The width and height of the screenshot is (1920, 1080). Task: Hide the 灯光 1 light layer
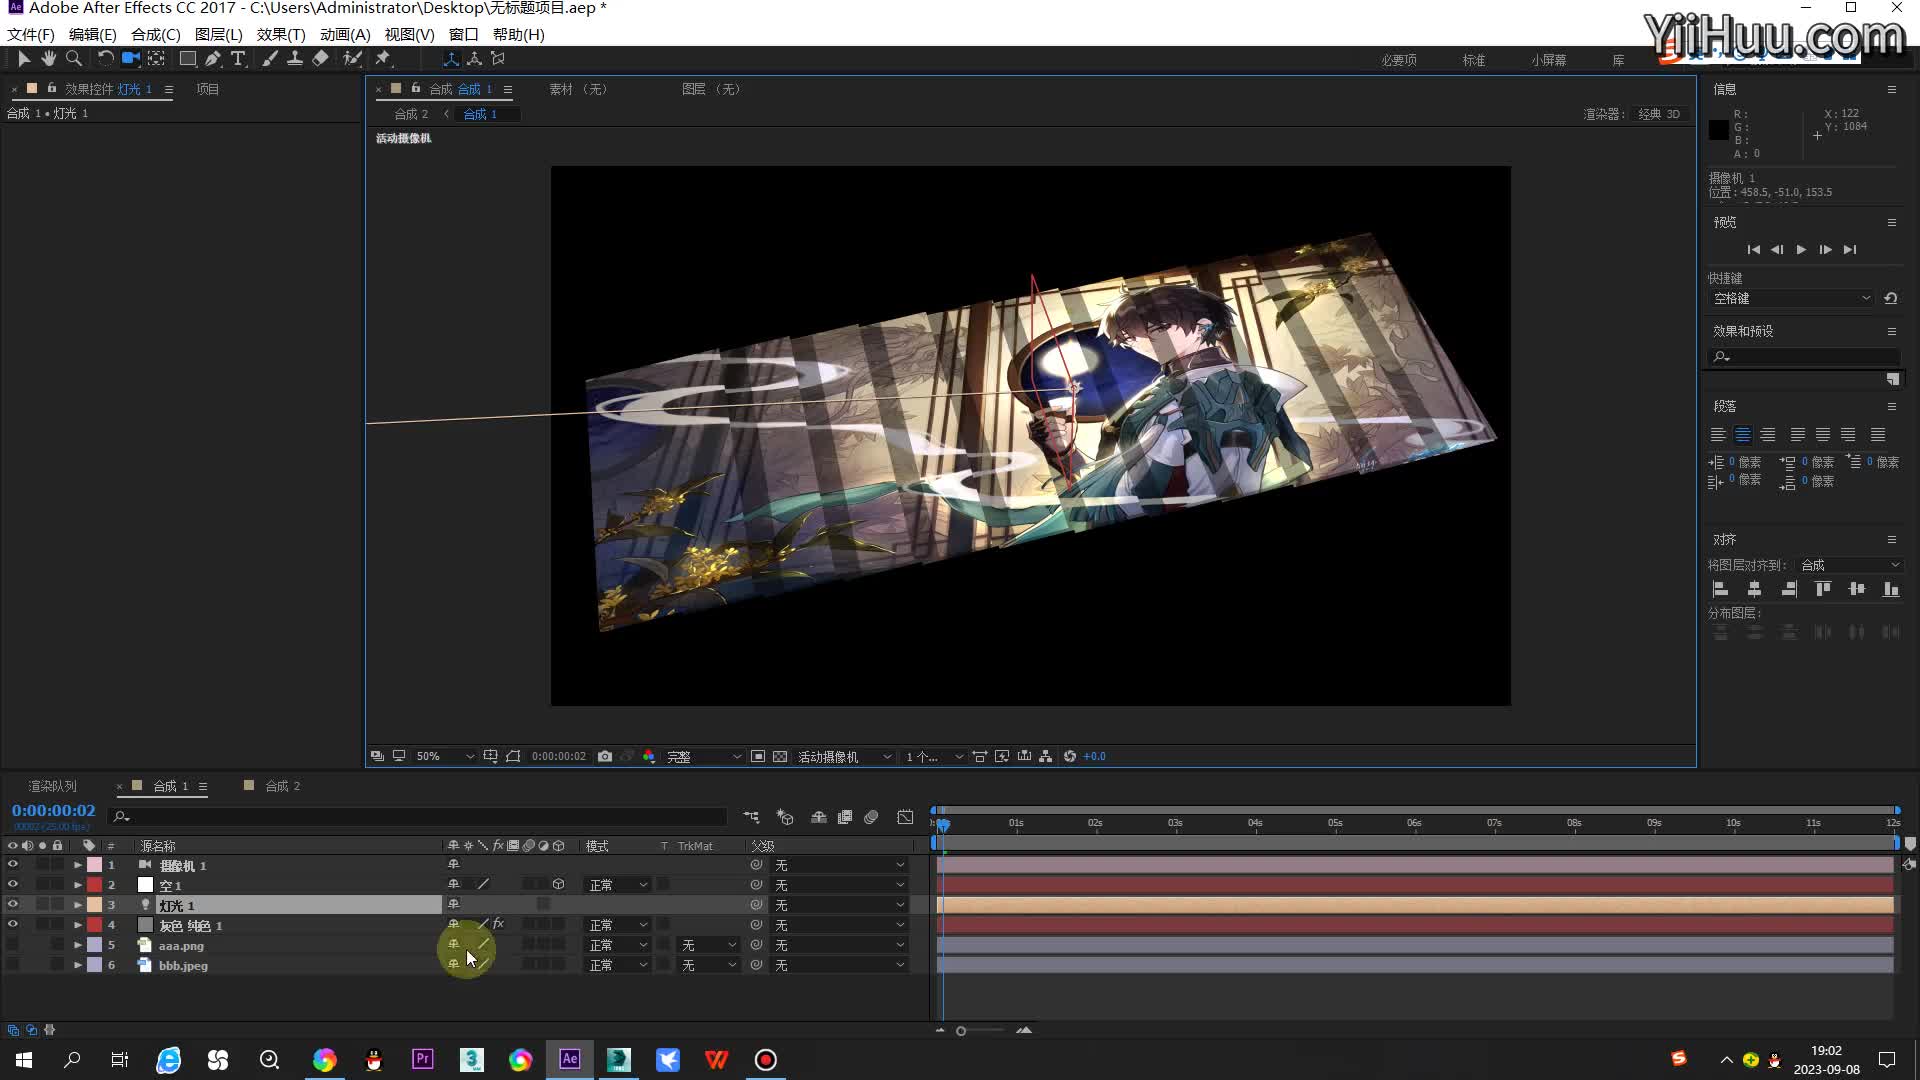click(x=13, y=905)
